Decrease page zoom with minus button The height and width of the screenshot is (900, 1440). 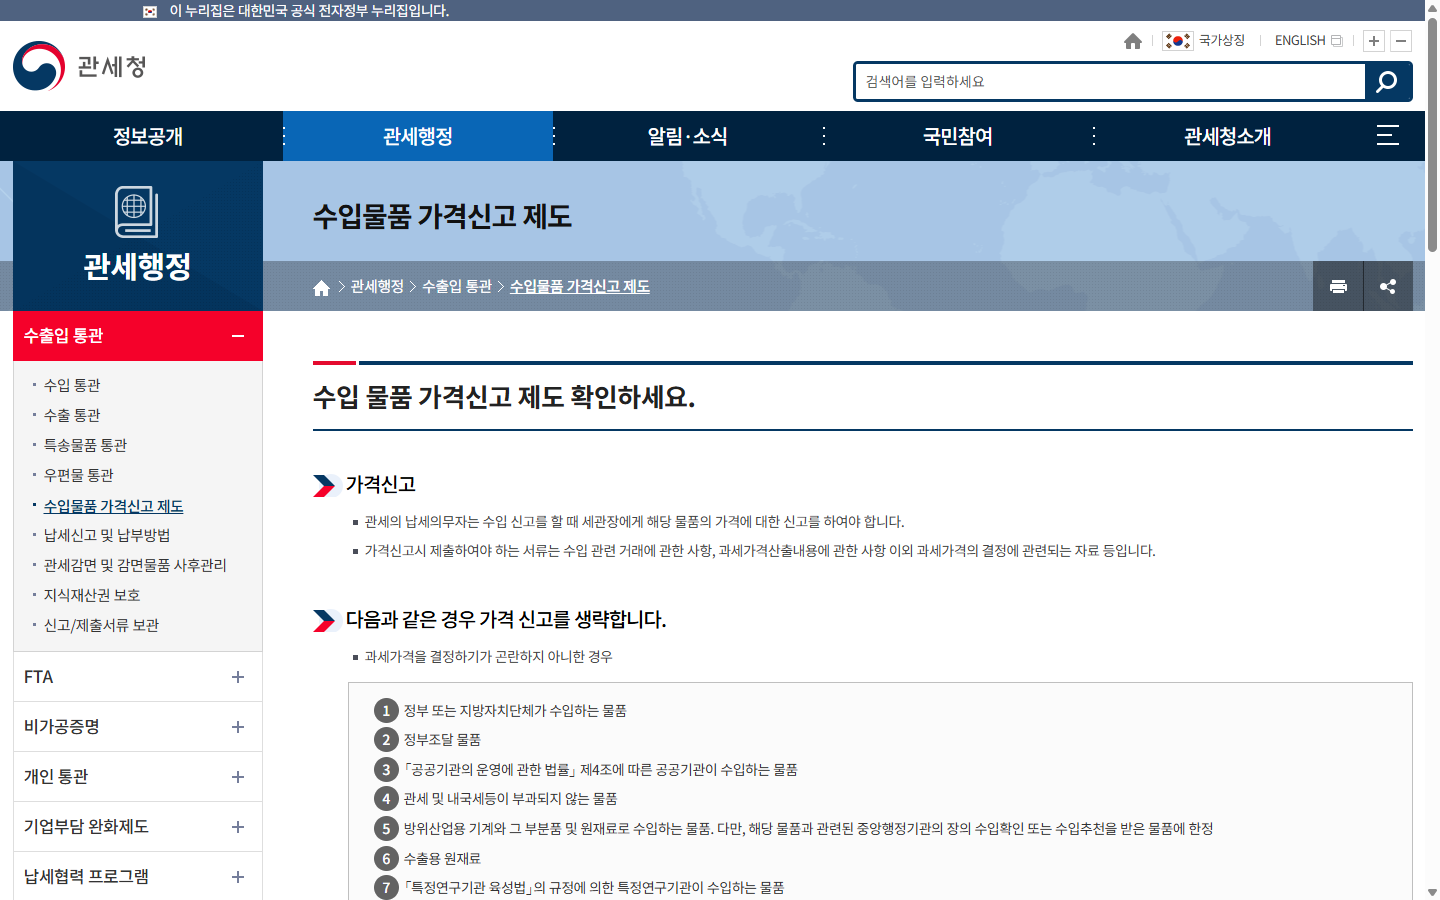point(1401,41)
